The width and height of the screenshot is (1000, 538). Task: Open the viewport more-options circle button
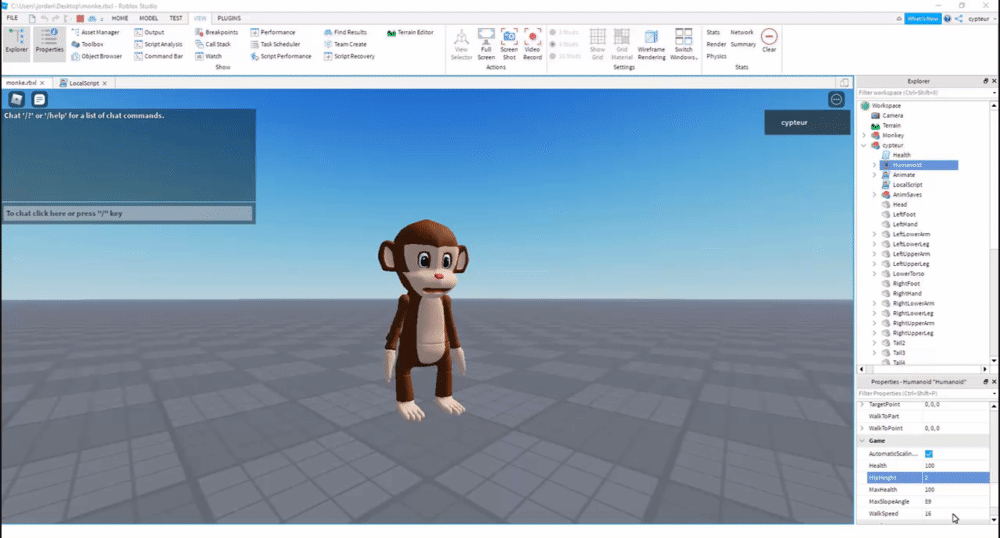click(836, 99)
